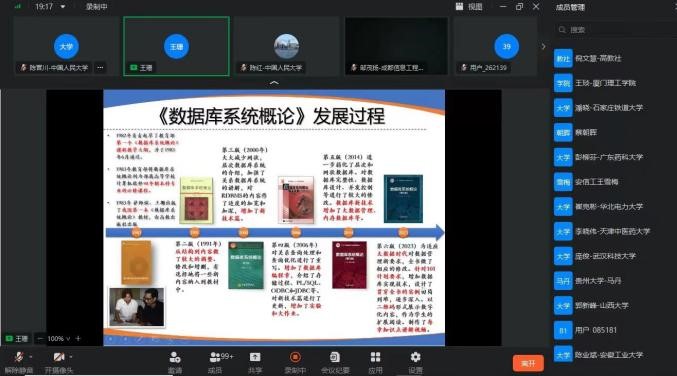Select member from 华北电力大学 in the list
677x376 pixels.
pyautogui.click(x=615, y=207)
